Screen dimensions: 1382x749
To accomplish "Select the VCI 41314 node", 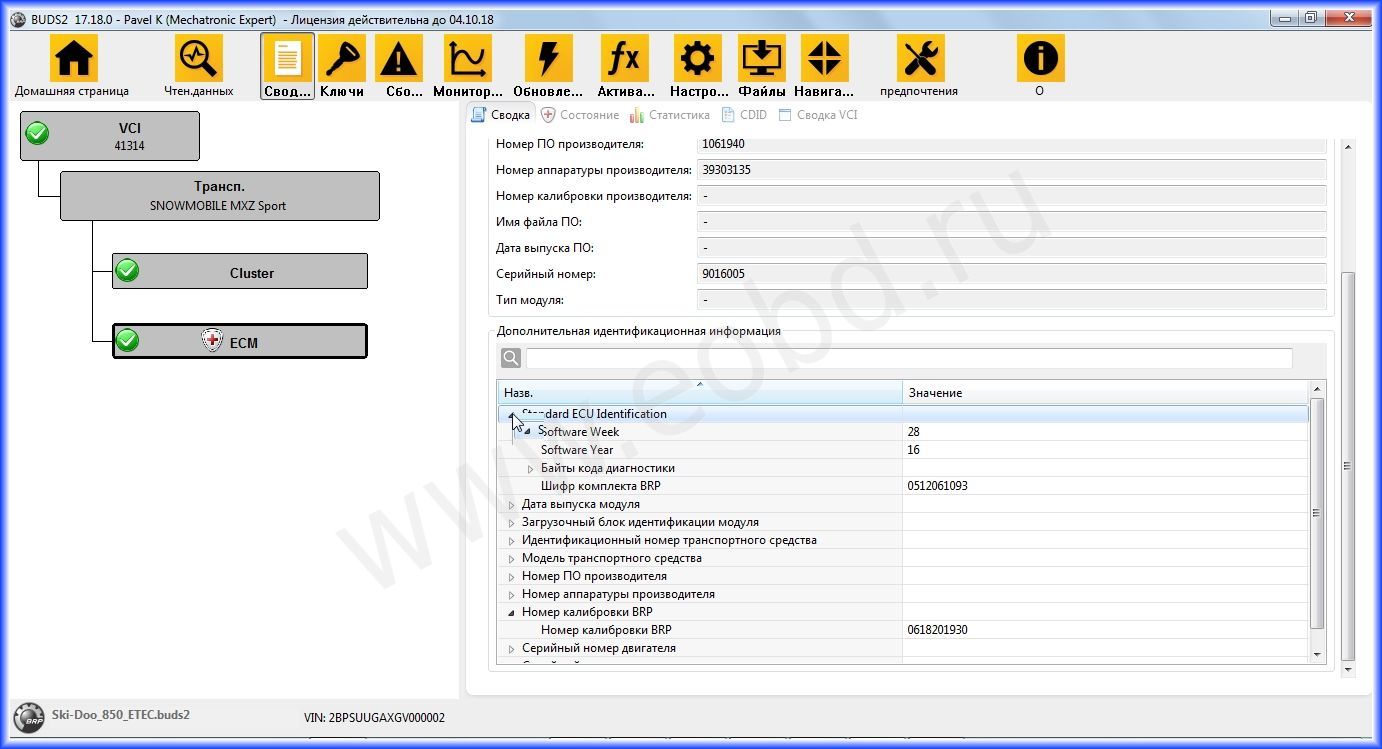I will [x=110, y=136].
